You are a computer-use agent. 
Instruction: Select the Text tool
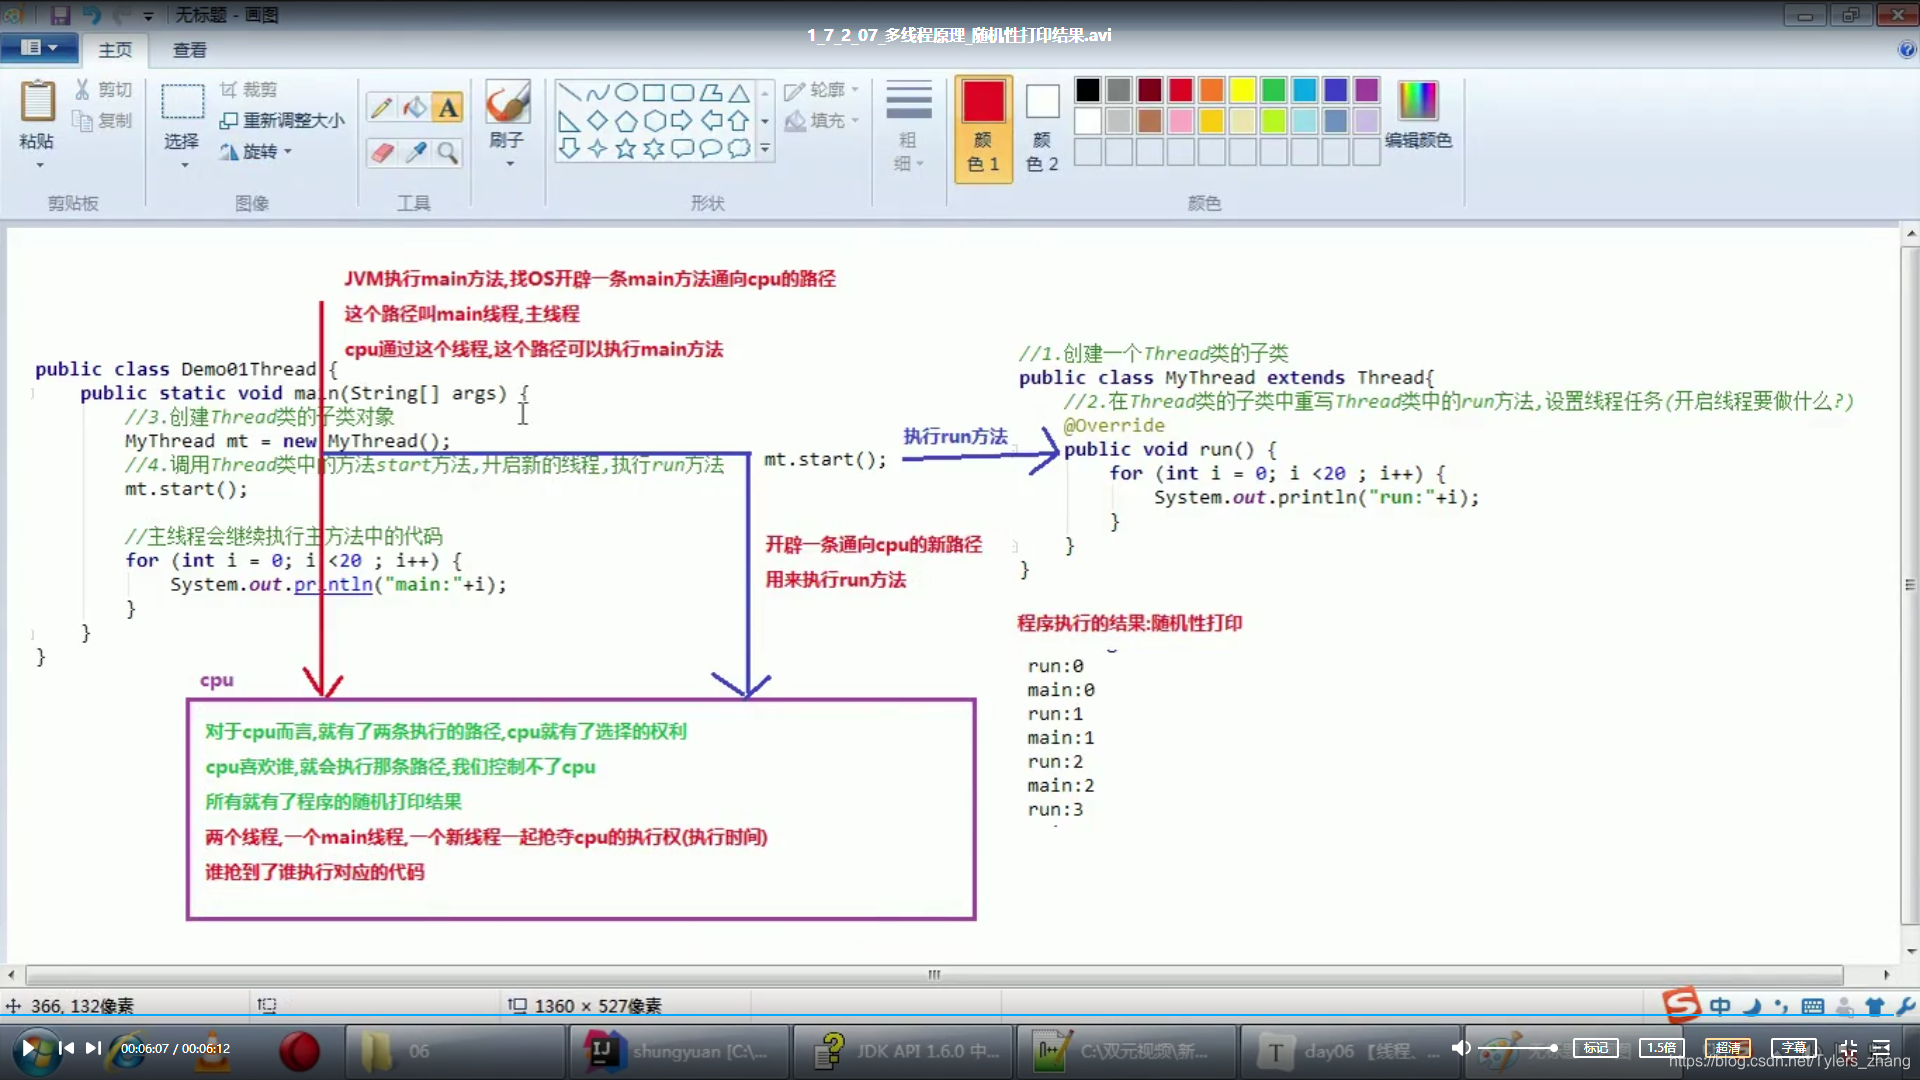[448, 107]
